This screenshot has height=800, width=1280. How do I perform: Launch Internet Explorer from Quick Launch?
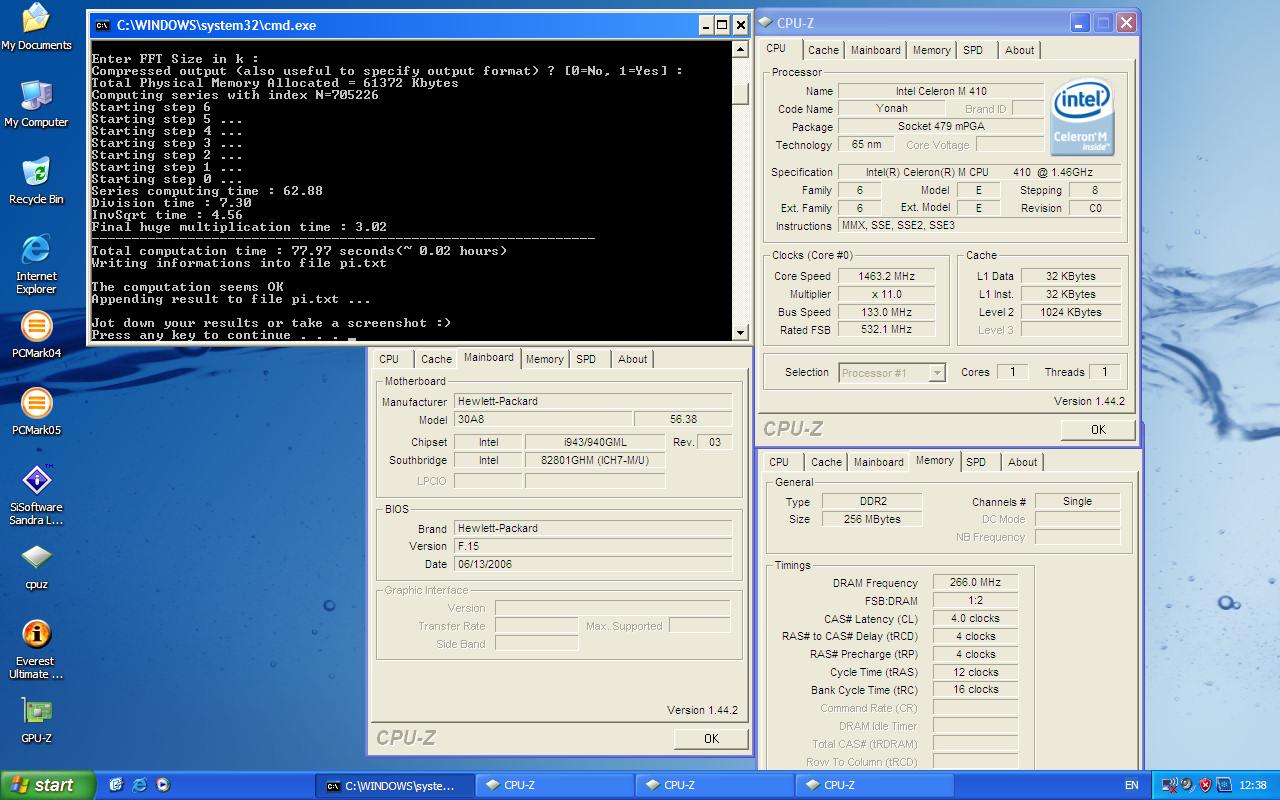click(x=140, y=785)
